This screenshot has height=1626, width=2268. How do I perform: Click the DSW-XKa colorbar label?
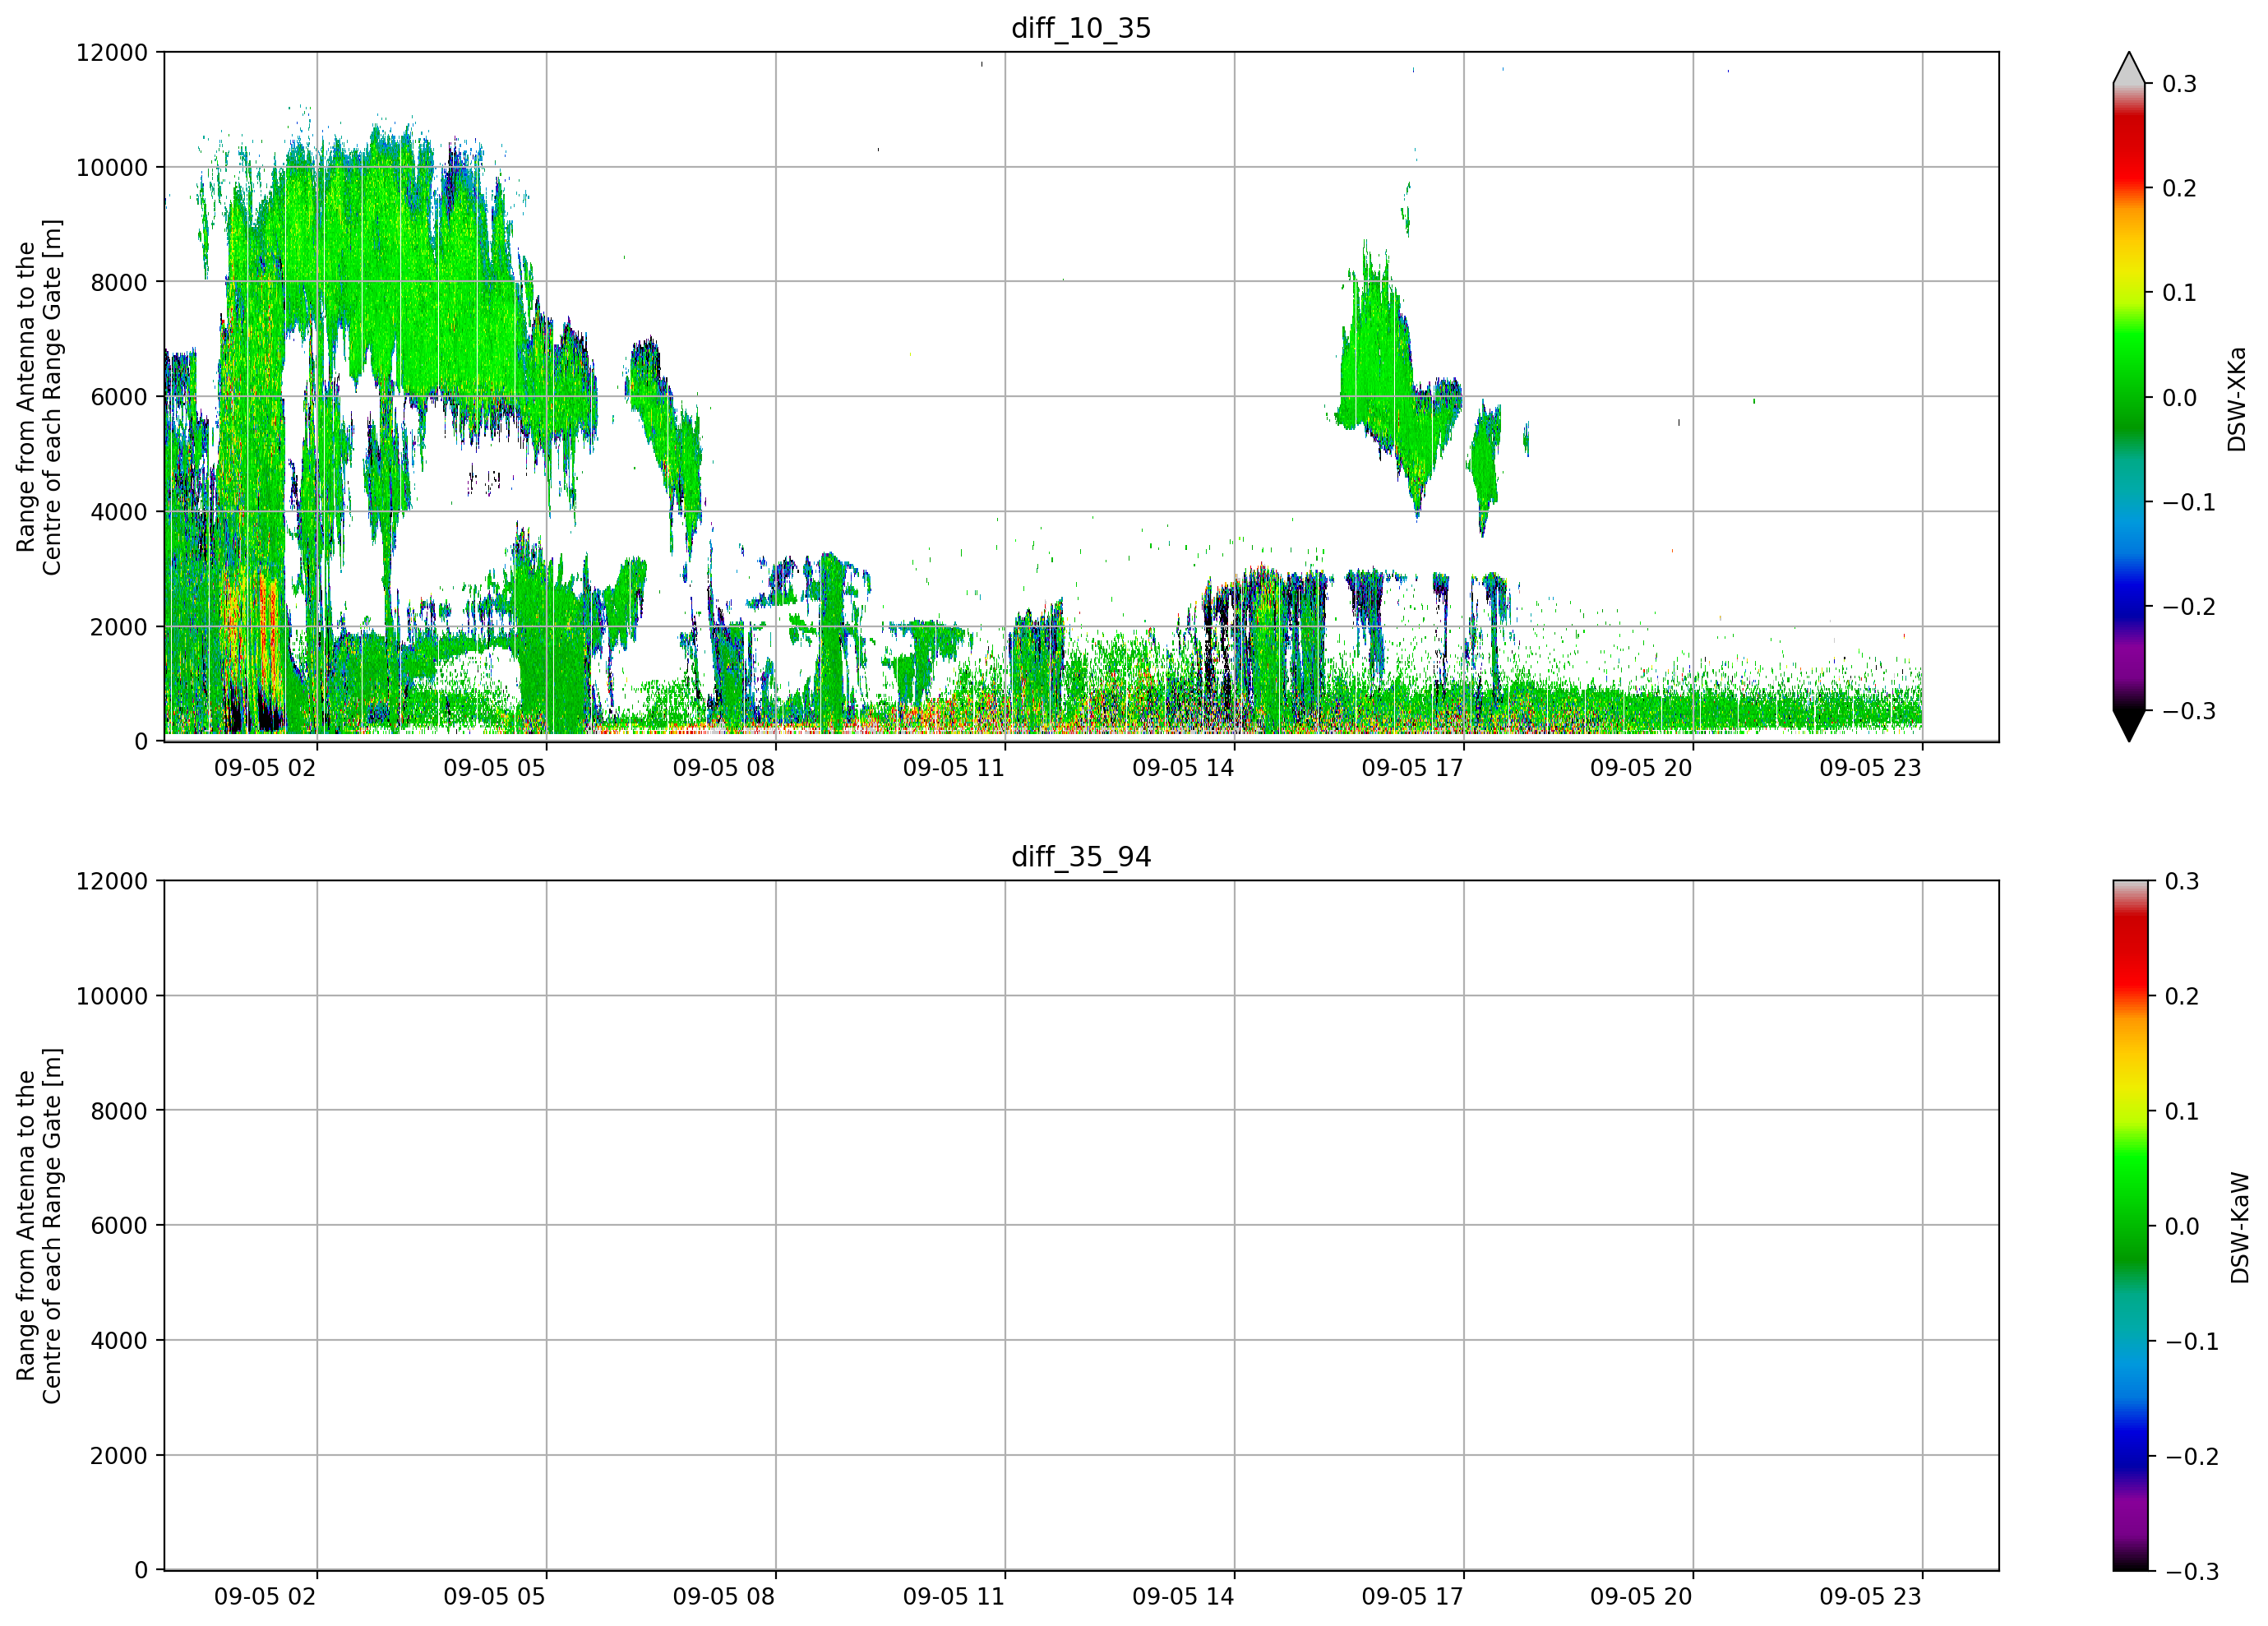click(2237, 399)
